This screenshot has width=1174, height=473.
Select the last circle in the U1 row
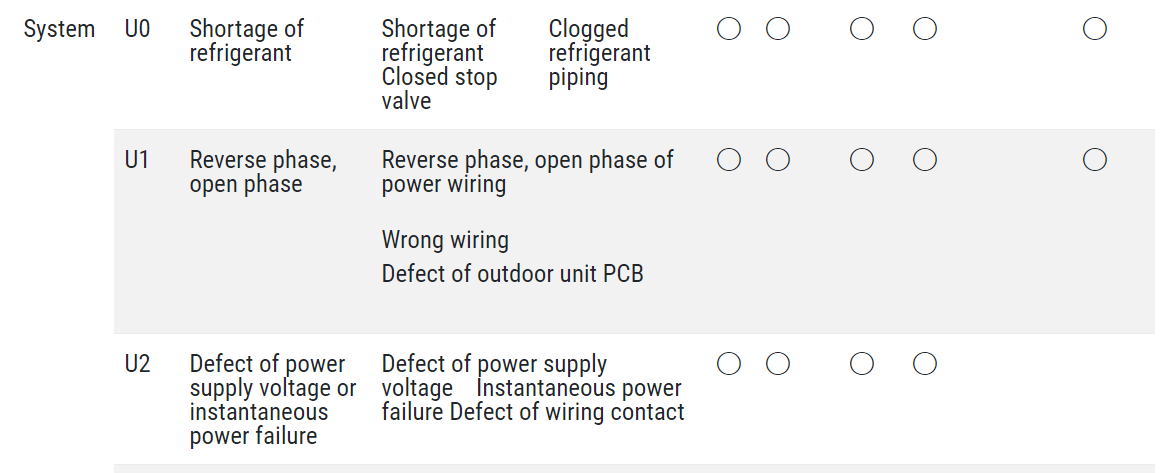point(1095,160)
